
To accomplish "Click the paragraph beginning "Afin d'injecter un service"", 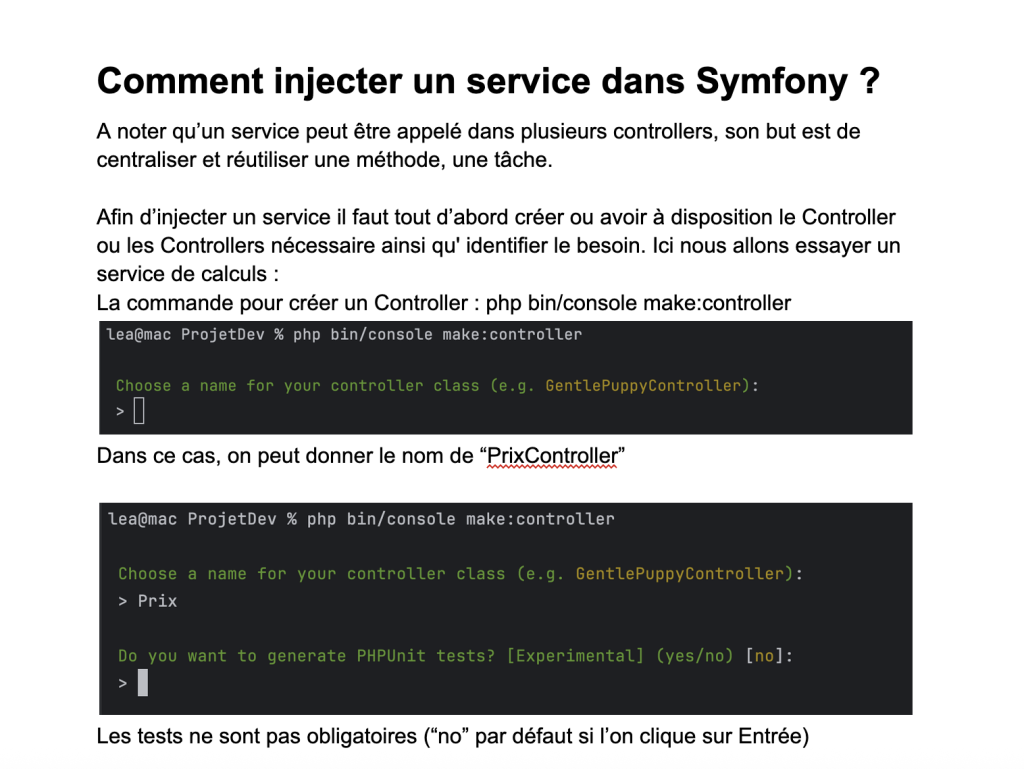I will [x=496, y=245].
